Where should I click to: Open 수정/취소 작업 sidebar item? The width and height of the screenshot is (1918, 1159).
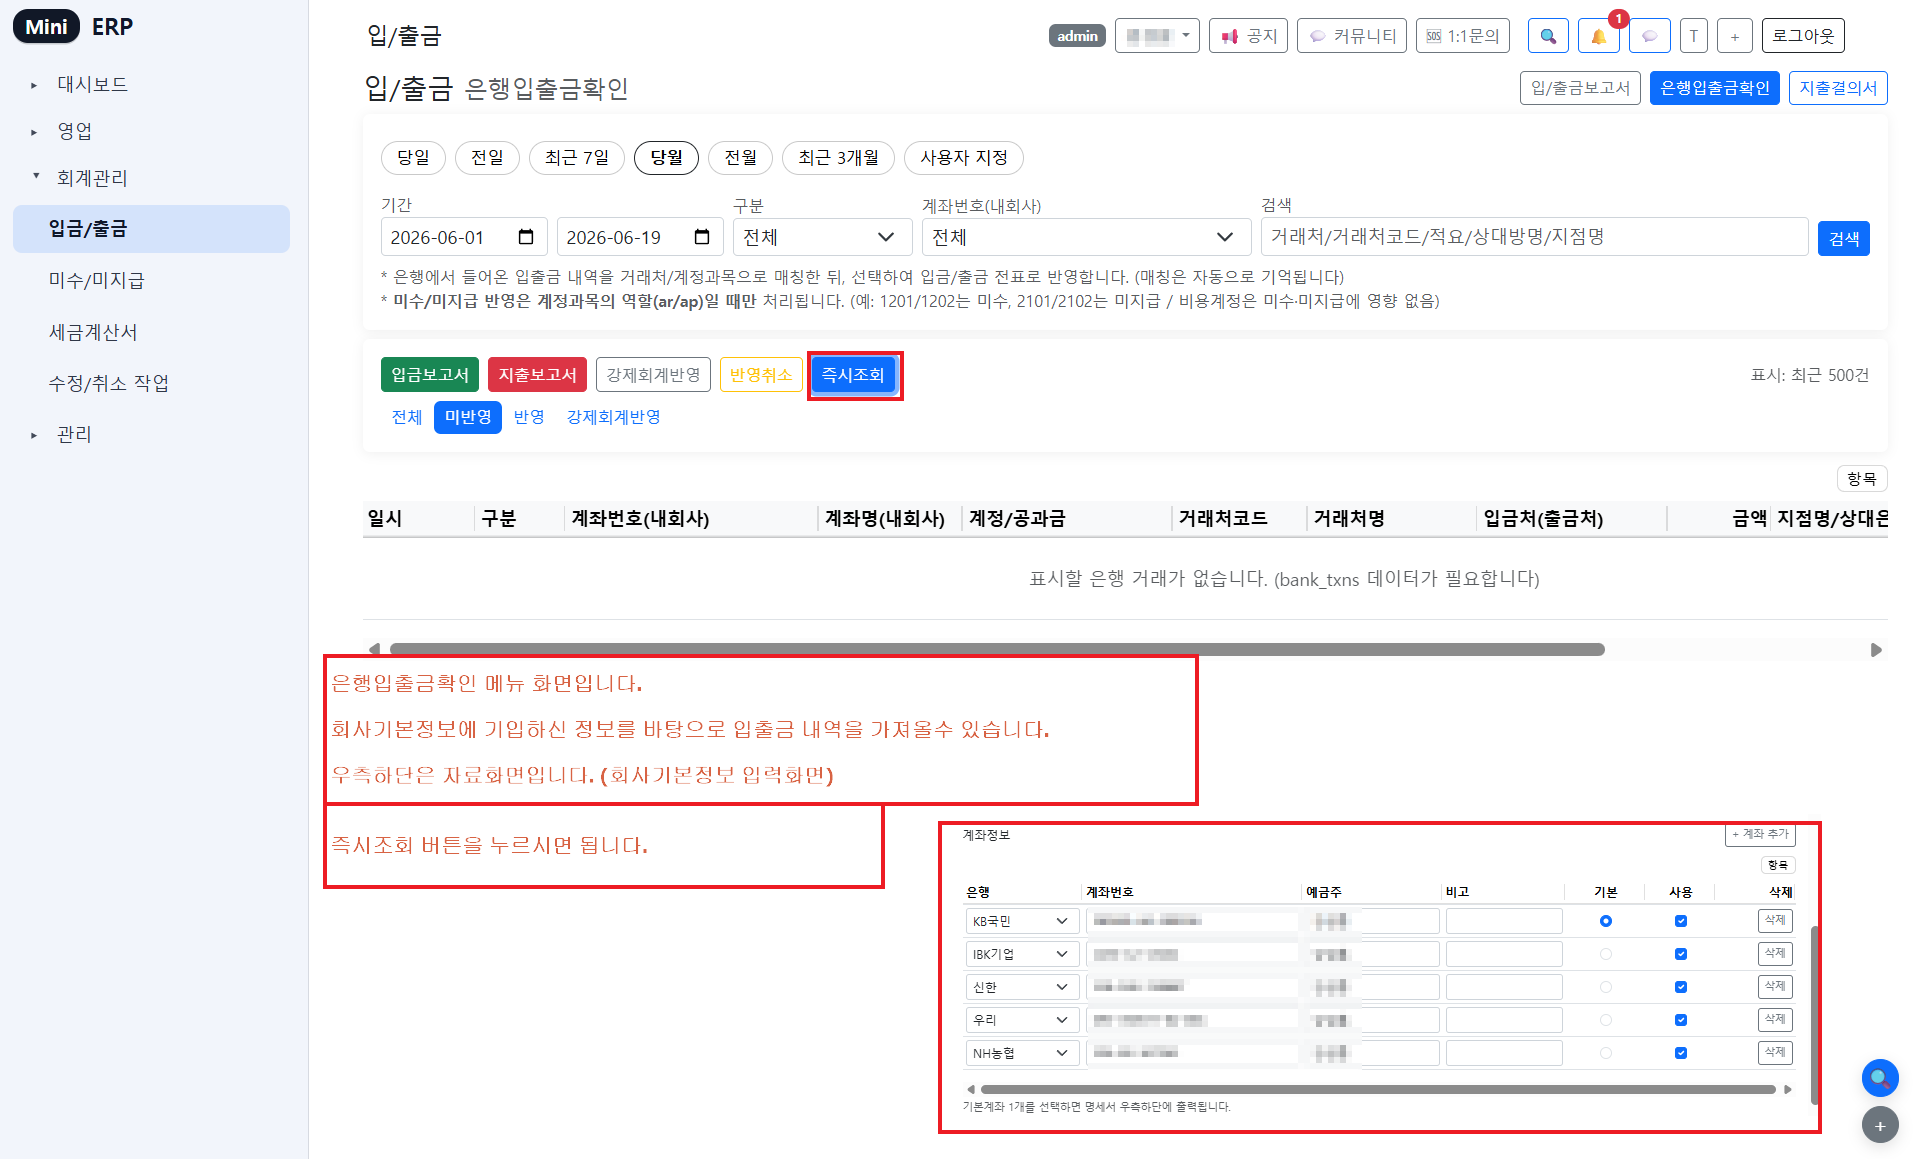pyautogui.click(x=109, y=383)
